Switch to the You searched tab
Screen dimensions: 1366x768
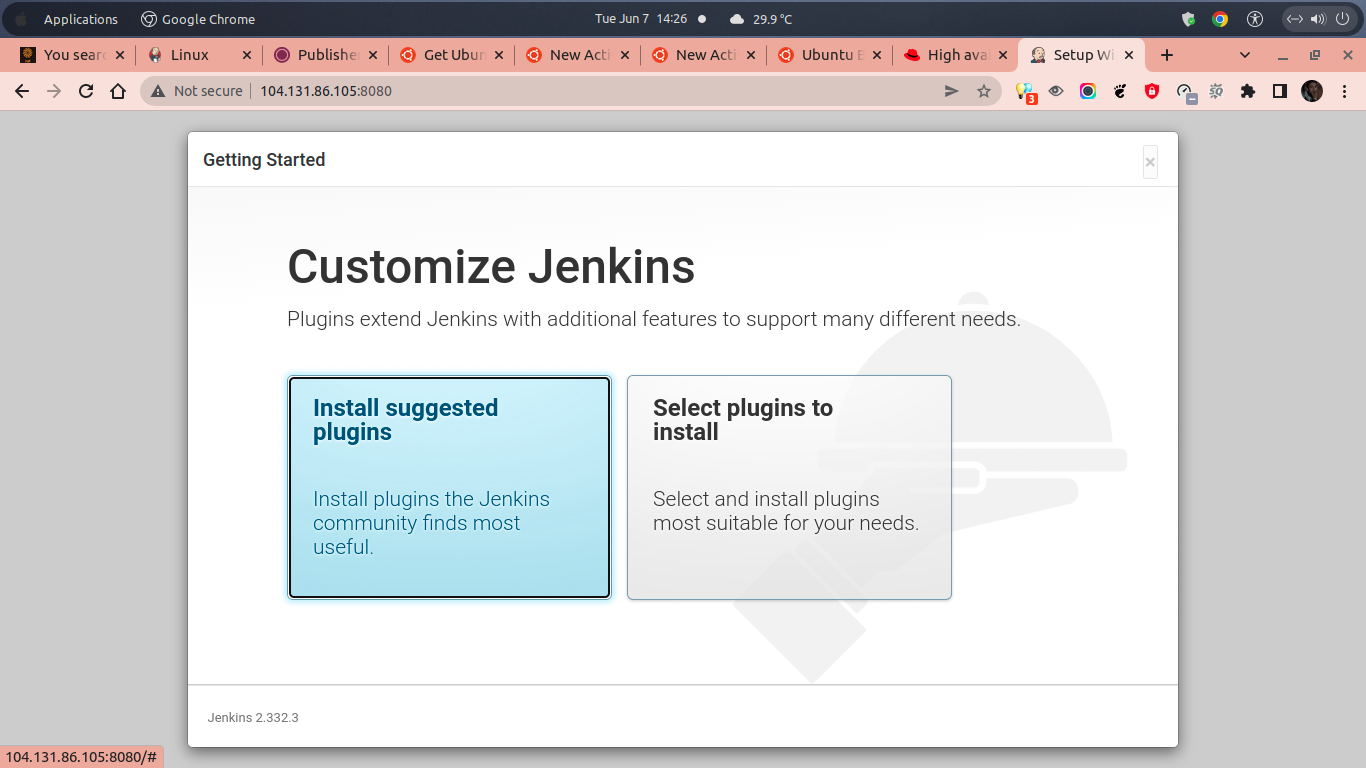(x=73, y=55)
